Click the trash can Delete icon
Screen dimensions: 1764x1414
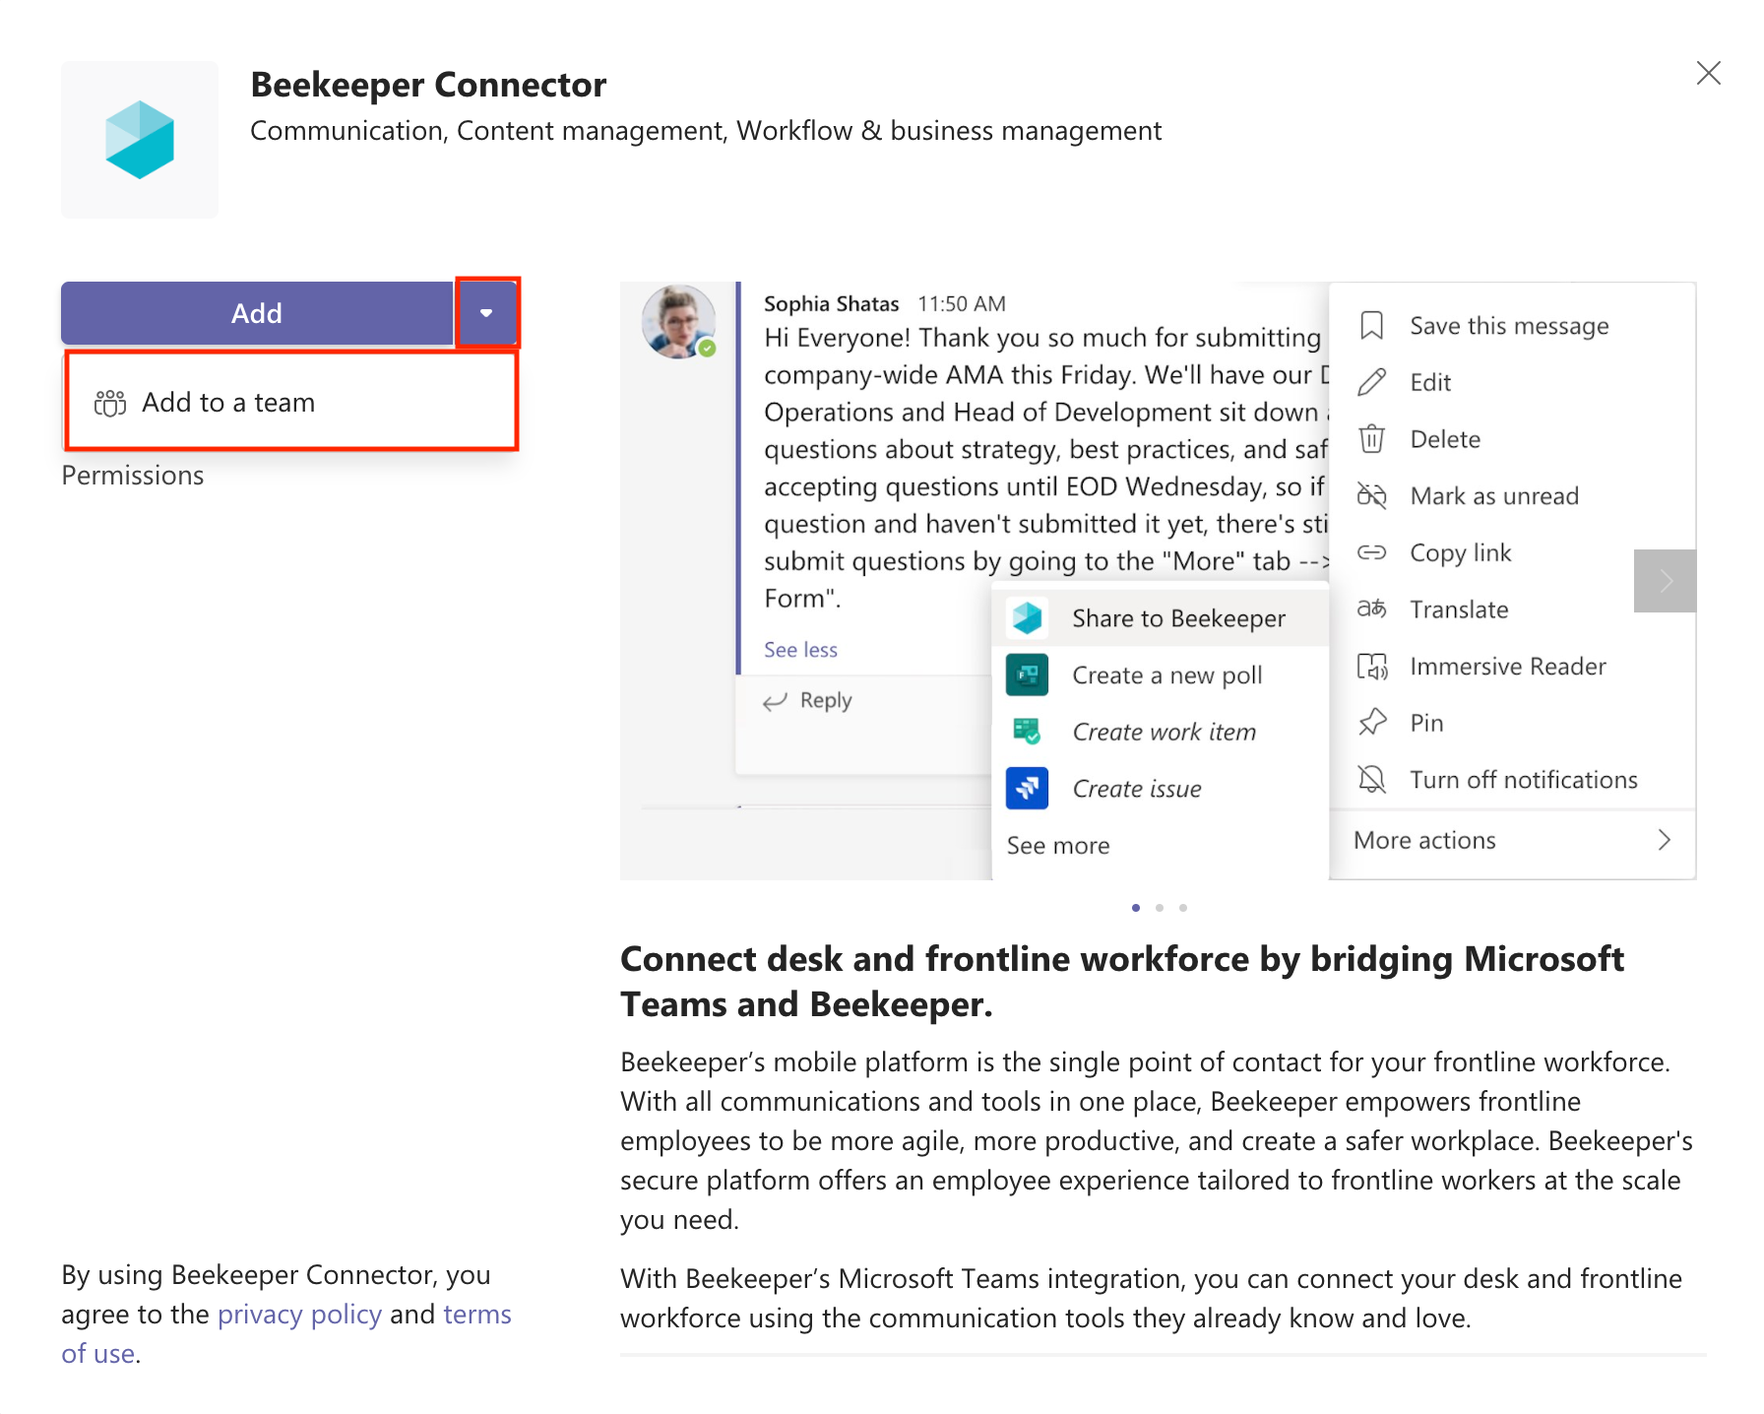tap(1371, 439)
